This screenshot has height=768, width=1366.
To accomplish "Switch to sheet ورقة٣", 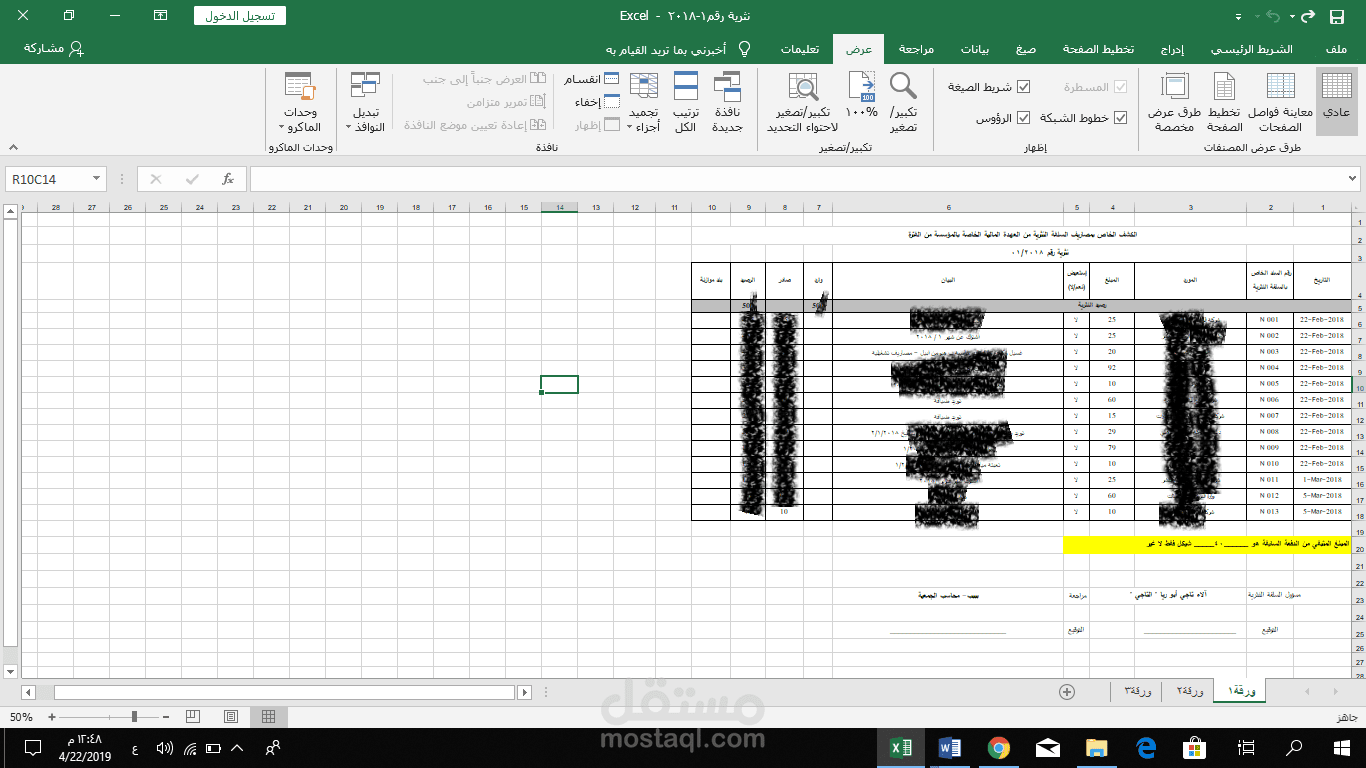I will point(1137,691).
